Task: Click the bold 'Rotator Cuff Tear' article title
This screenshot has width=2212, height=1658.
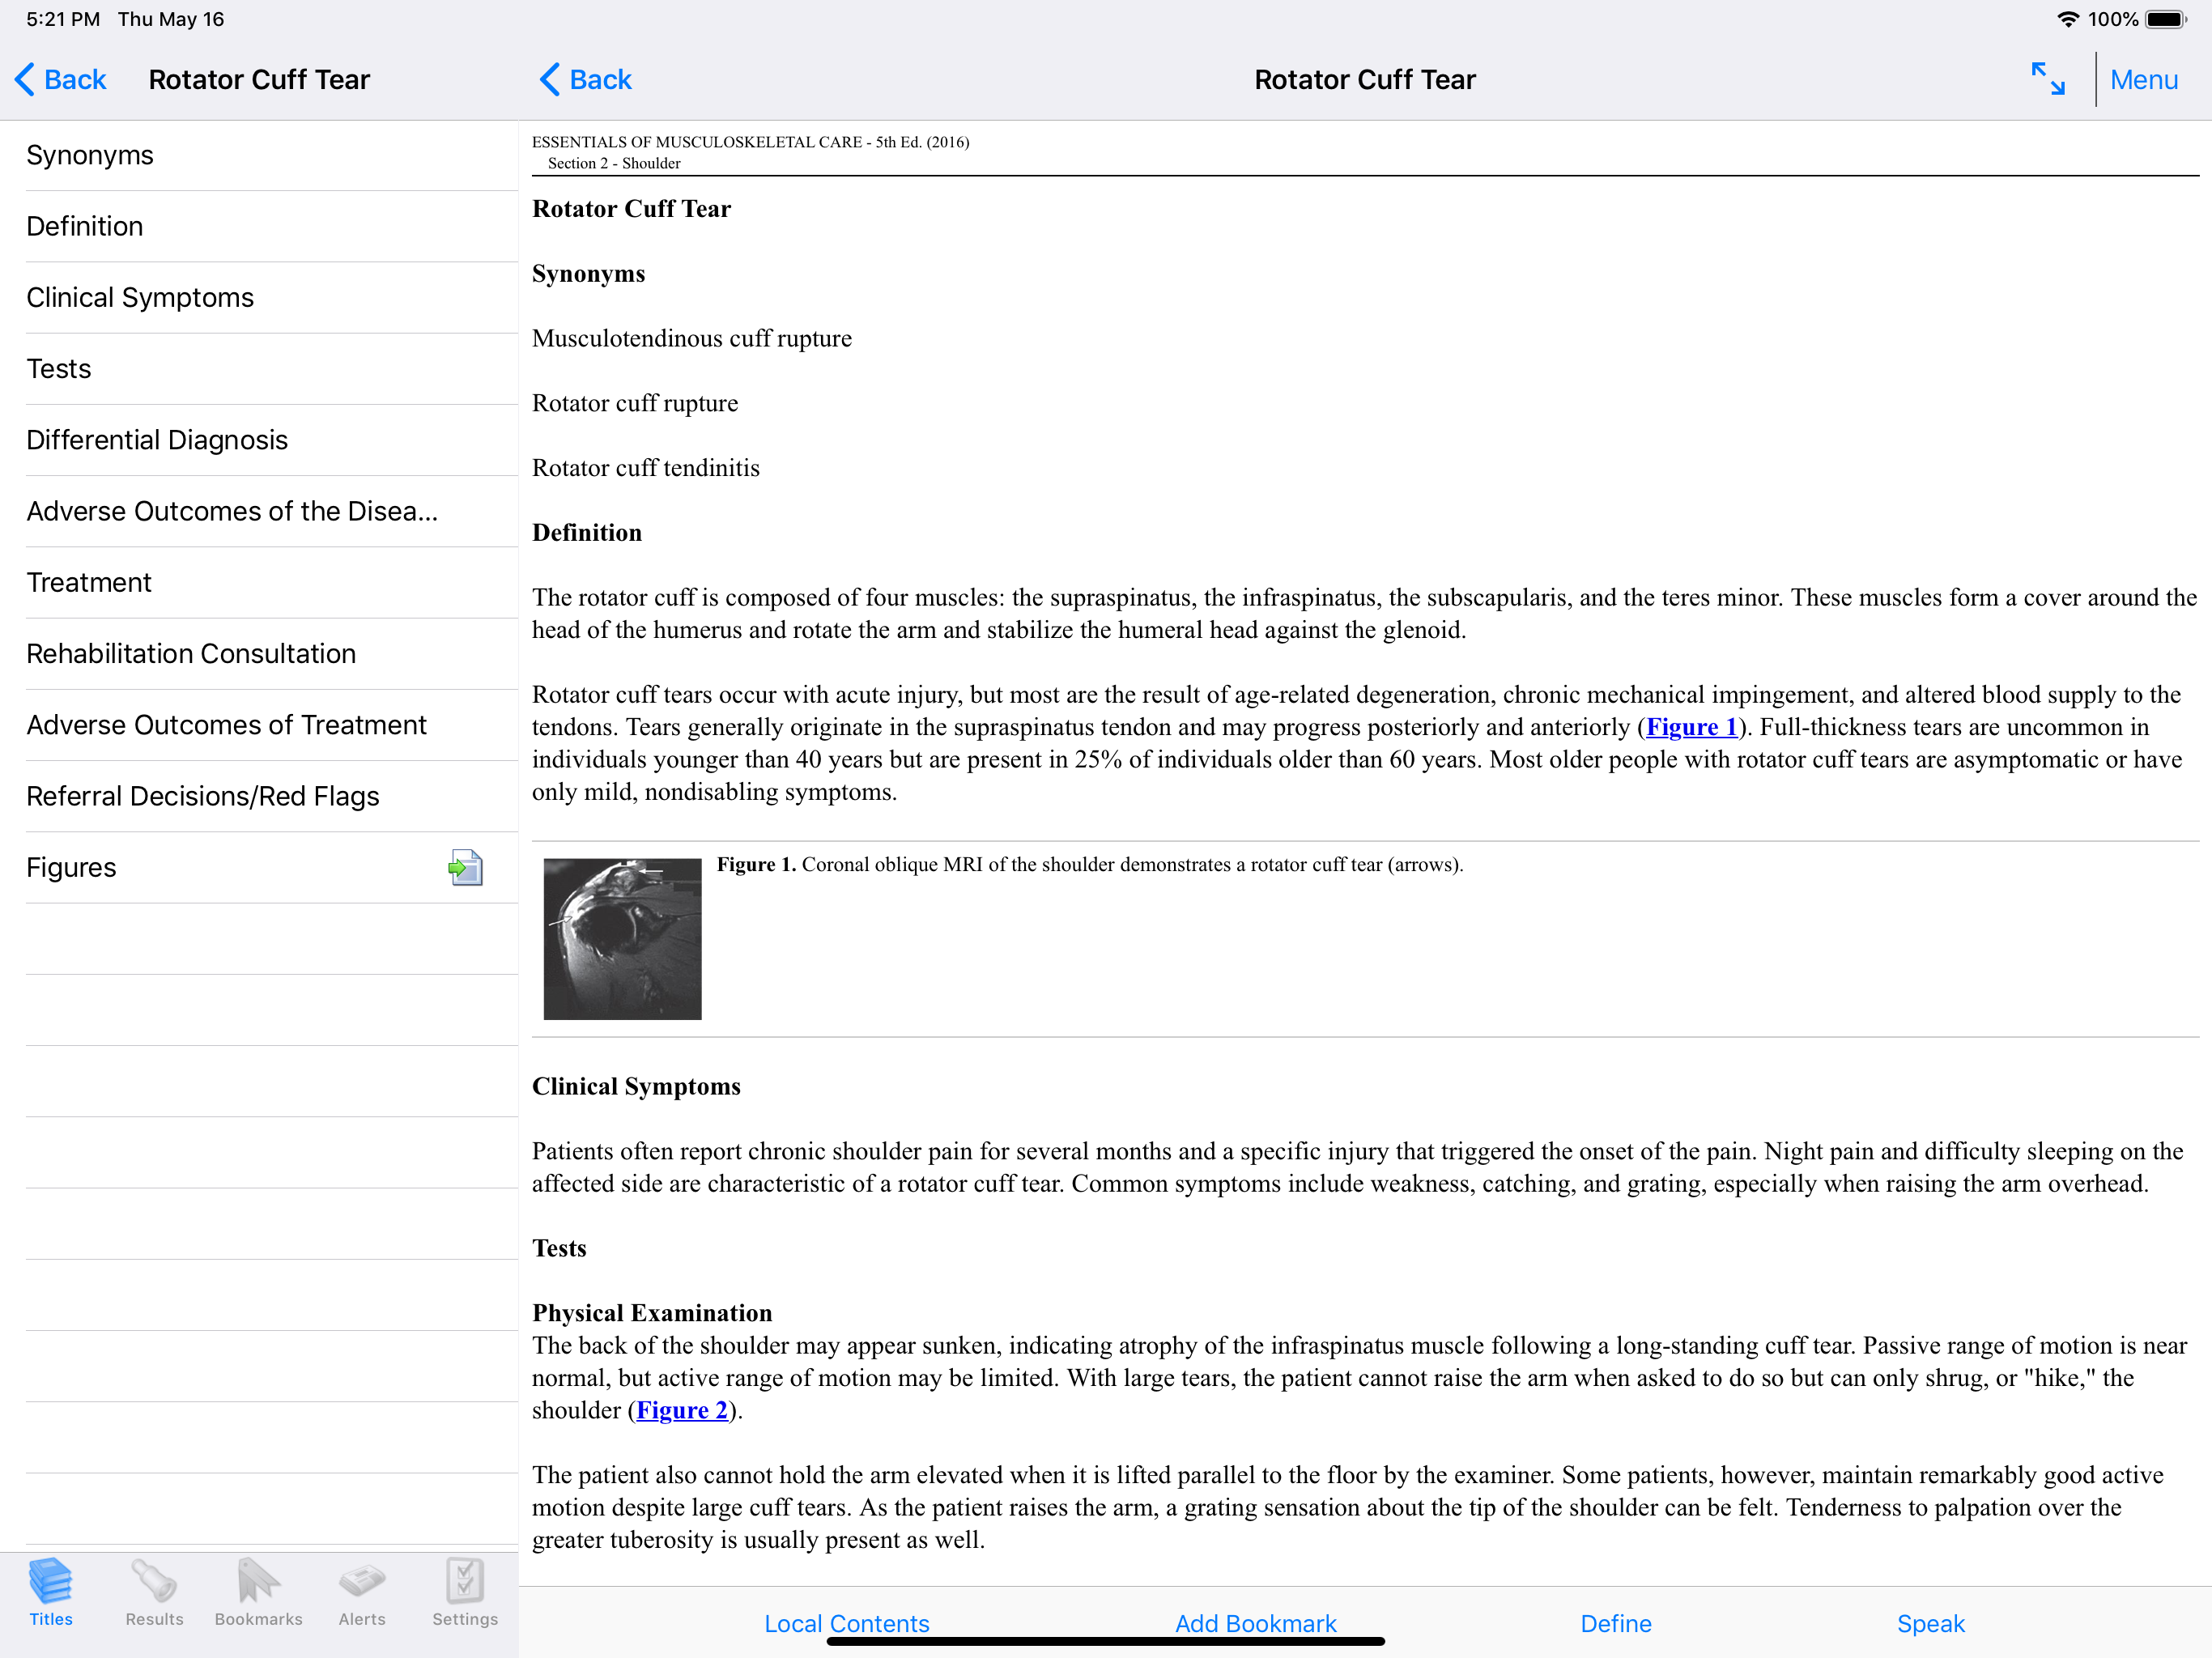Action: click(x=631, y=208)
